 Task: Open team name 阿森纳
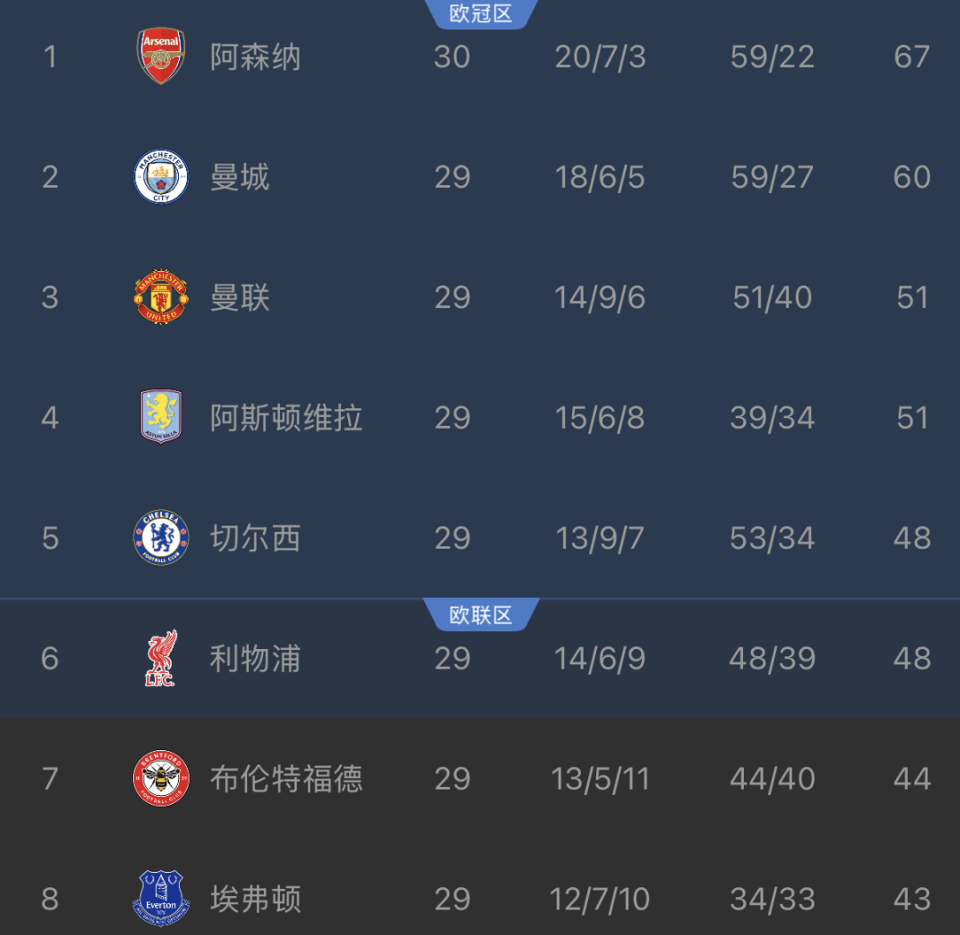(255, 57)
